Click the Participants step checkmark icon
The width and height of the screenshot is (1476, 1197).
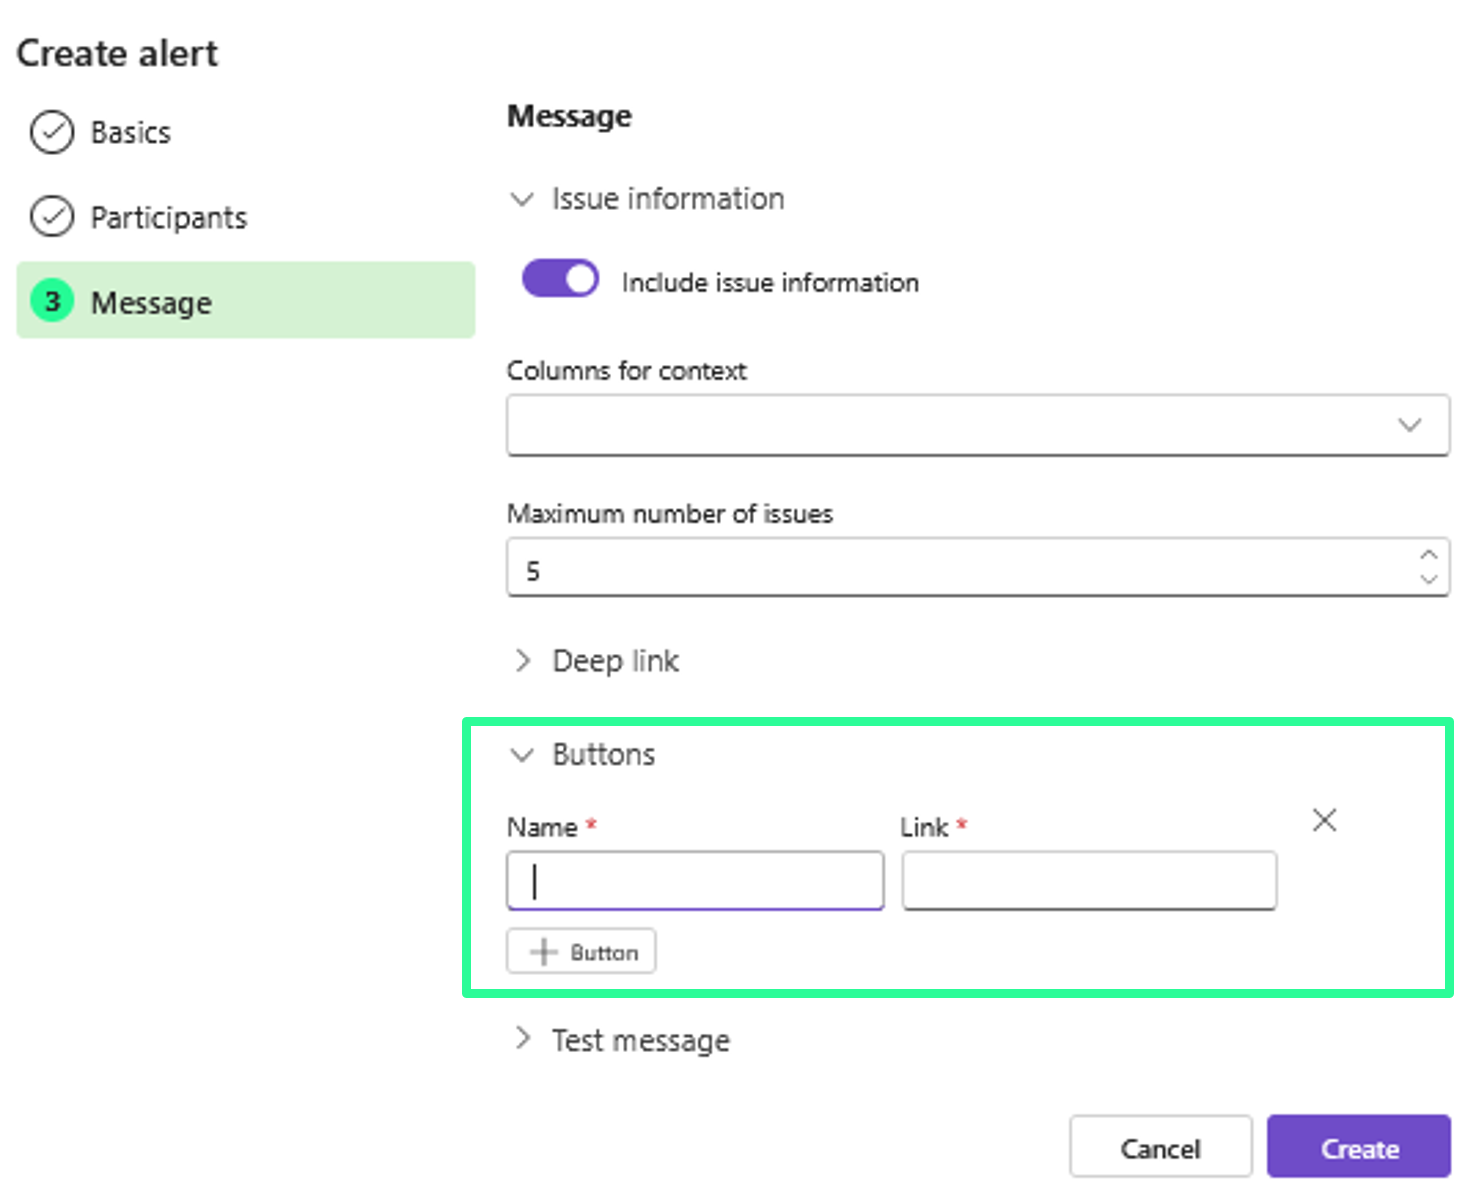coord(52,216)
